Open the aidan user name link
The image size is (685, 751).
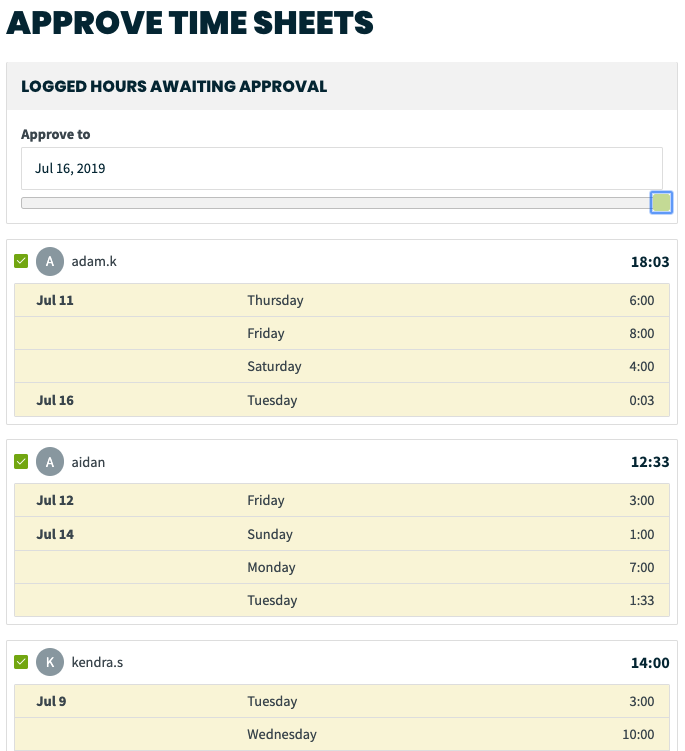pyautogui.click(x=88, y=462)
